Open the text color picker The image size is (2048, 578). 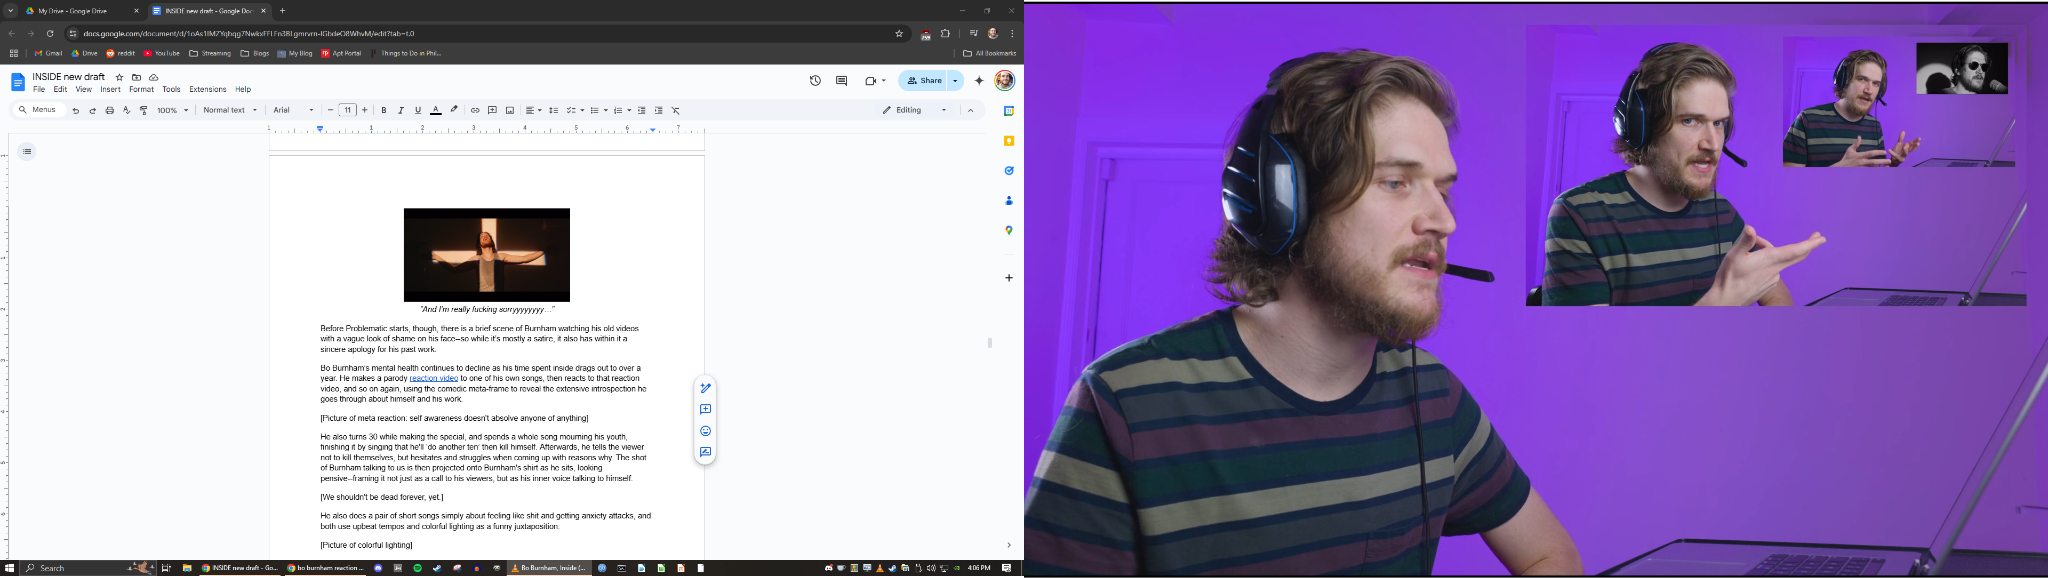[x=435, y=110]
